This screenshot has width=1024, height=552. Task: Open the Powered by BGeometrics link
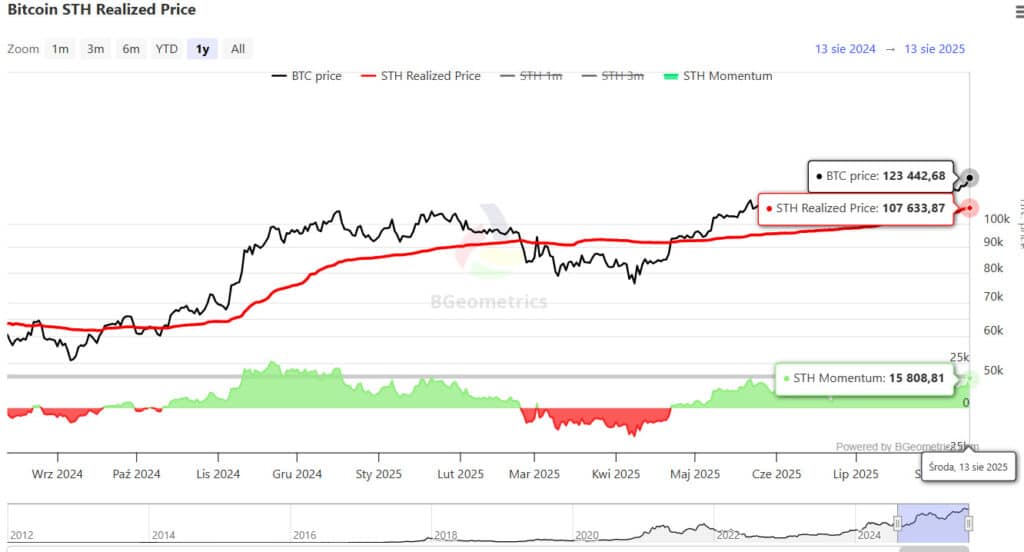click(x=905, y=447)
